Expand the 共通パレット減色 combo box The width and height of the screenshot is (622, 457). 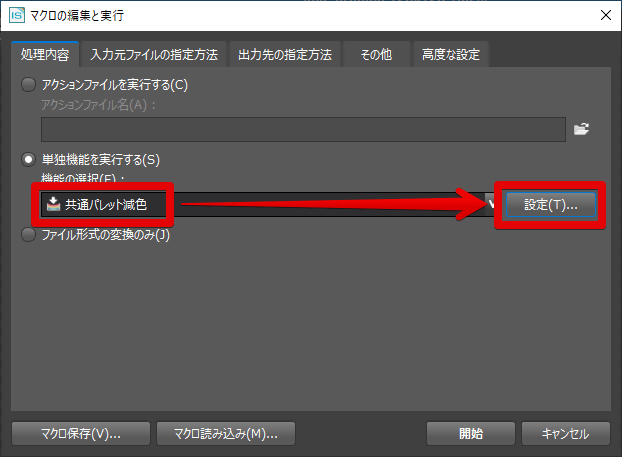(269, 204)
